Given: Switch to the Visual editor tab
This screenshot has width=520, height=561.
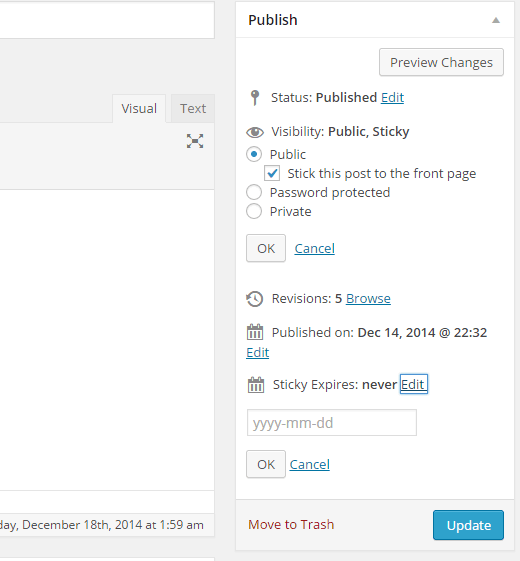Looking at the screenshot, I should [139, 108].
